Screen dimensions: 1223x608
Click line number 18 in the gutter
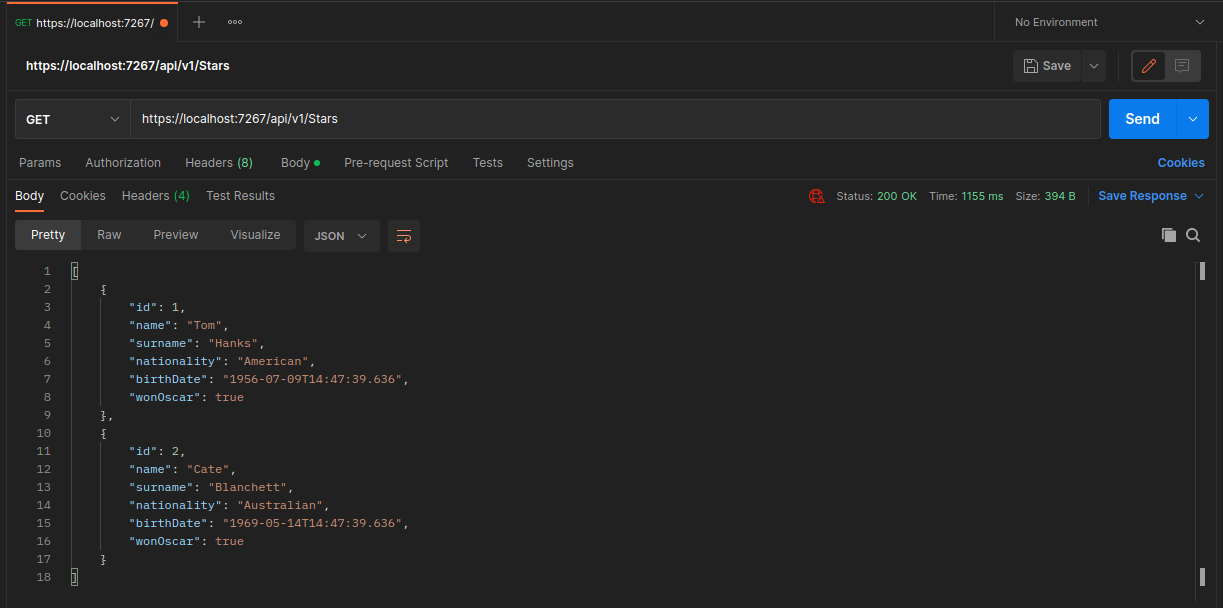point(42,577)
